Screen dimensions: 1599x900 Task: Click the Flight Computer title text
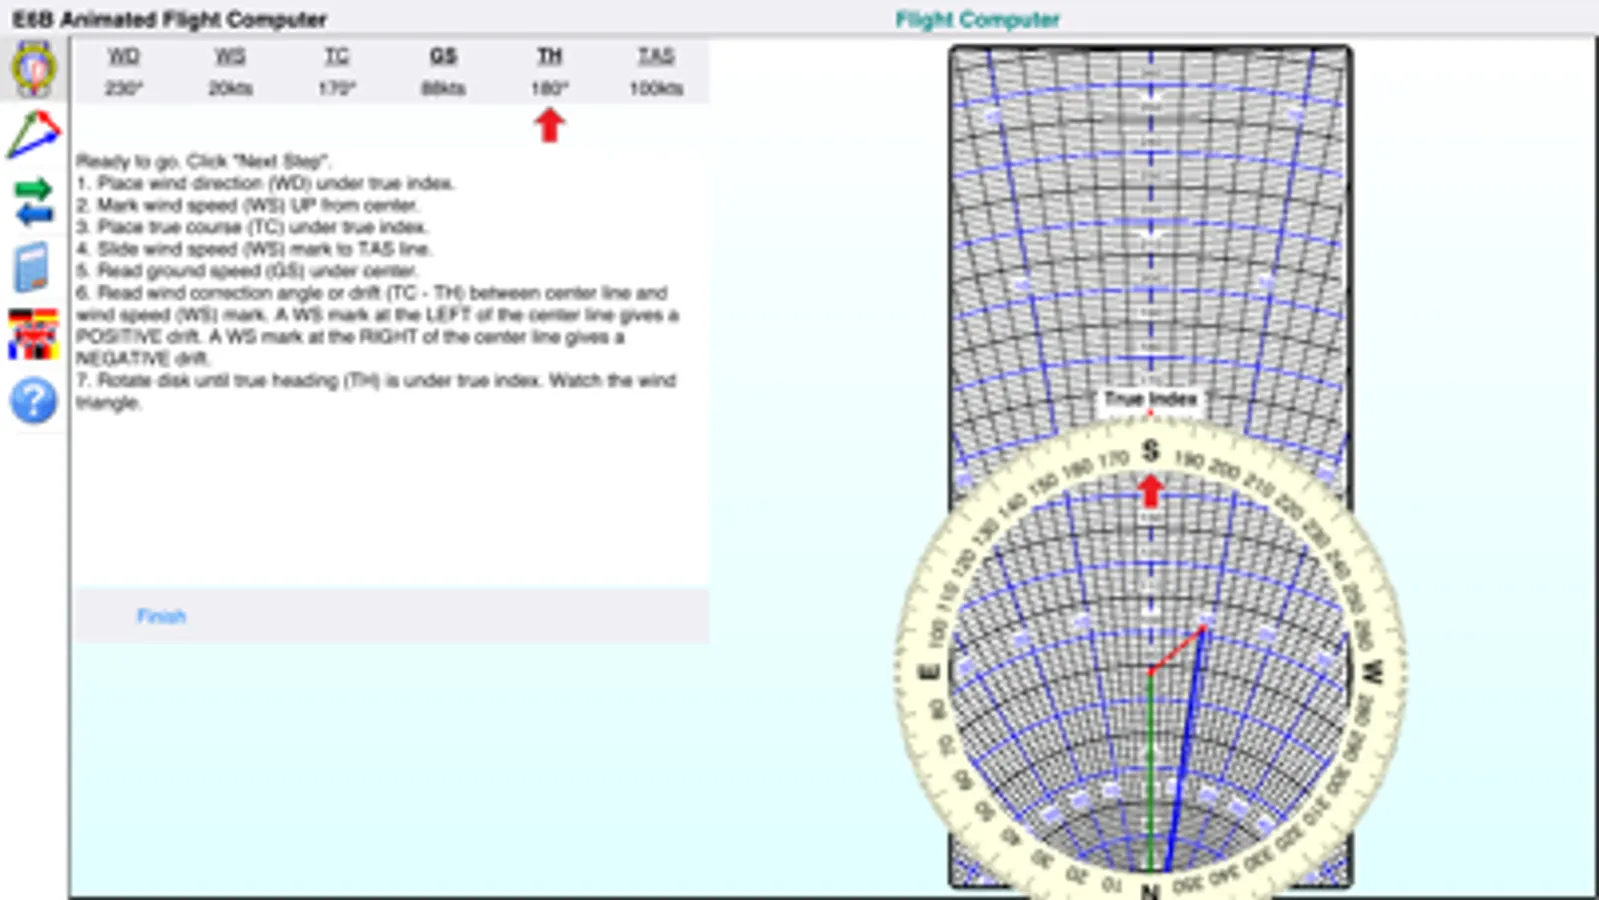click(977, 19)
